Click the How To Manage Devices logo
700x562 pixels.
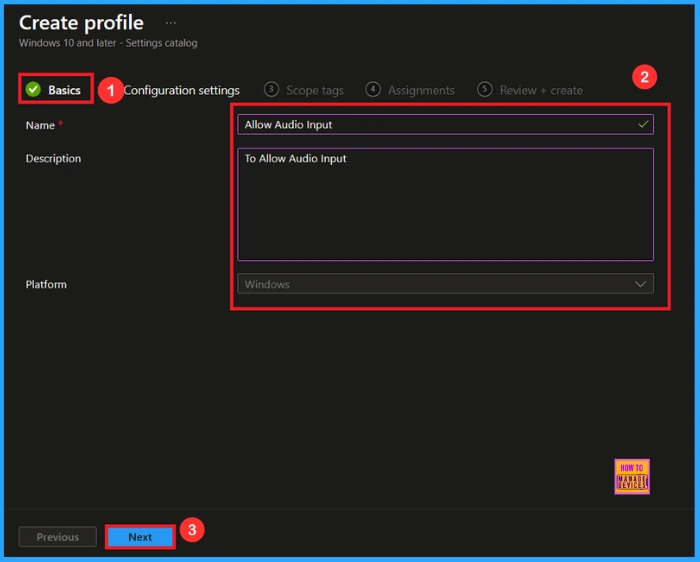click(x=631, y=477)
